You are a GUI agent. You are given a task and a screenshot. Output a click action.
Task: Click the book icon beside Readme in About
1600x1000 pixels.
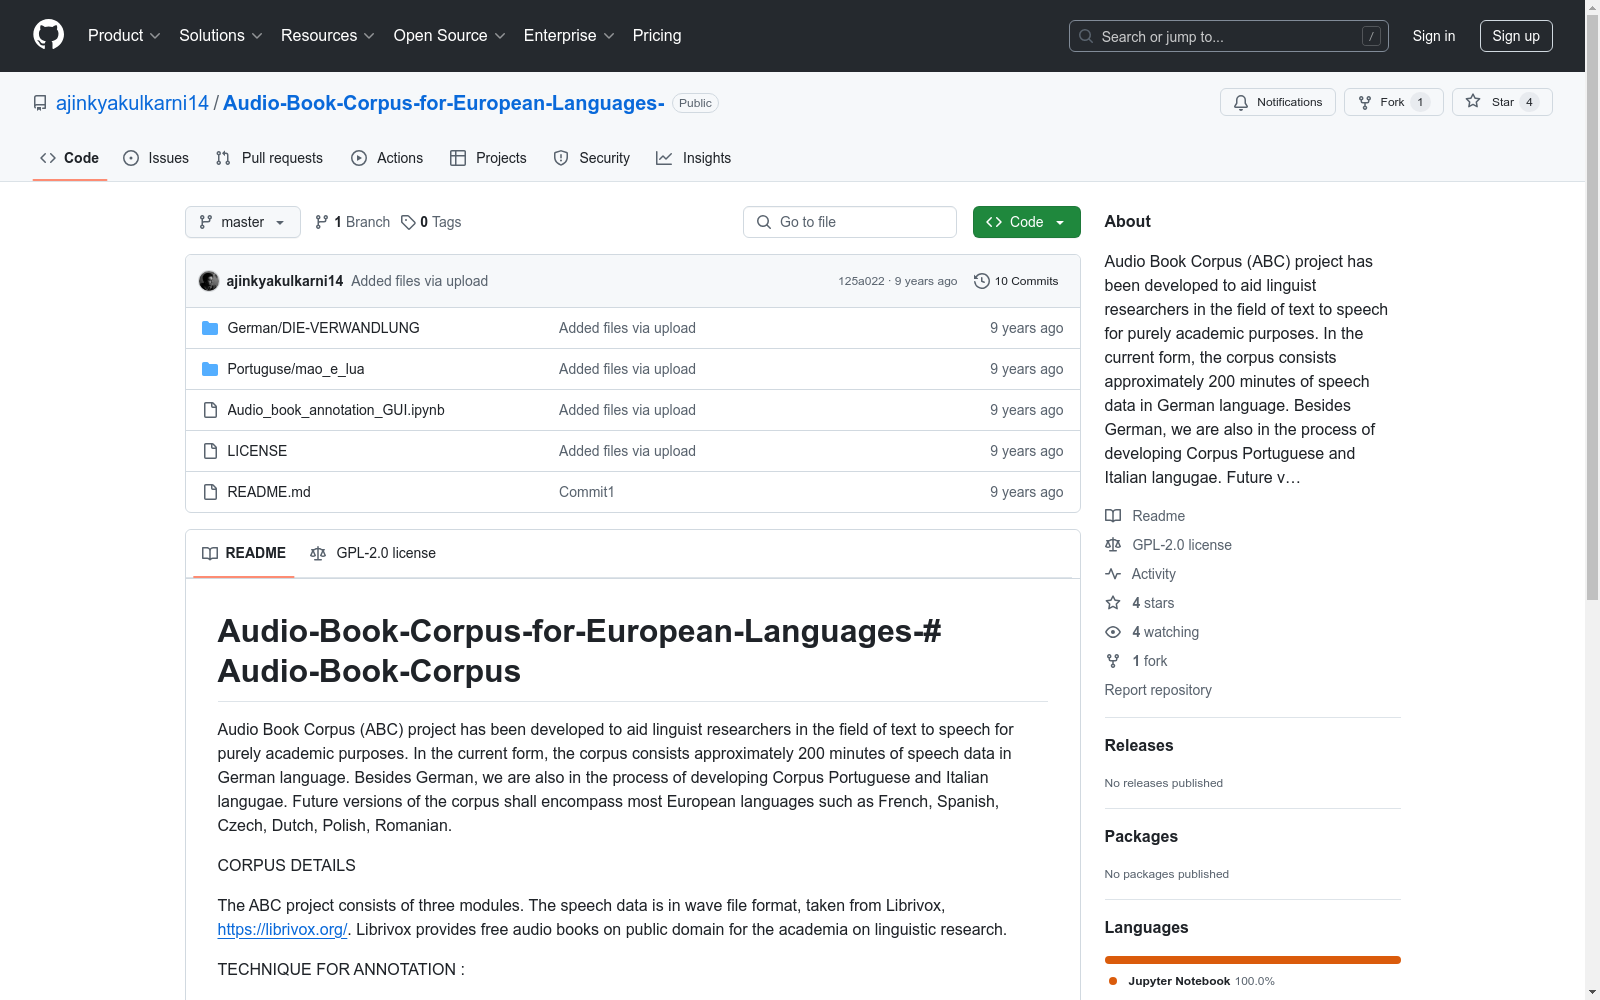point(1113,516)
